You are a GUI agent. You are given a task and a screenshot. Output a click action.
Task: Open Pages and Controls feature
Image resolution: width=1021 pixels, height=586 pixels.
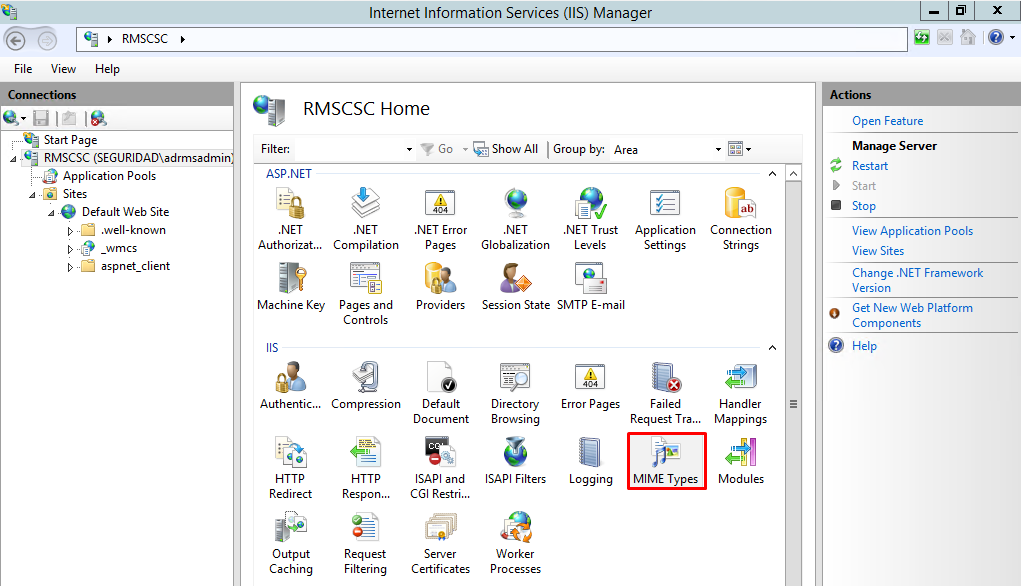tap(366, 294)
